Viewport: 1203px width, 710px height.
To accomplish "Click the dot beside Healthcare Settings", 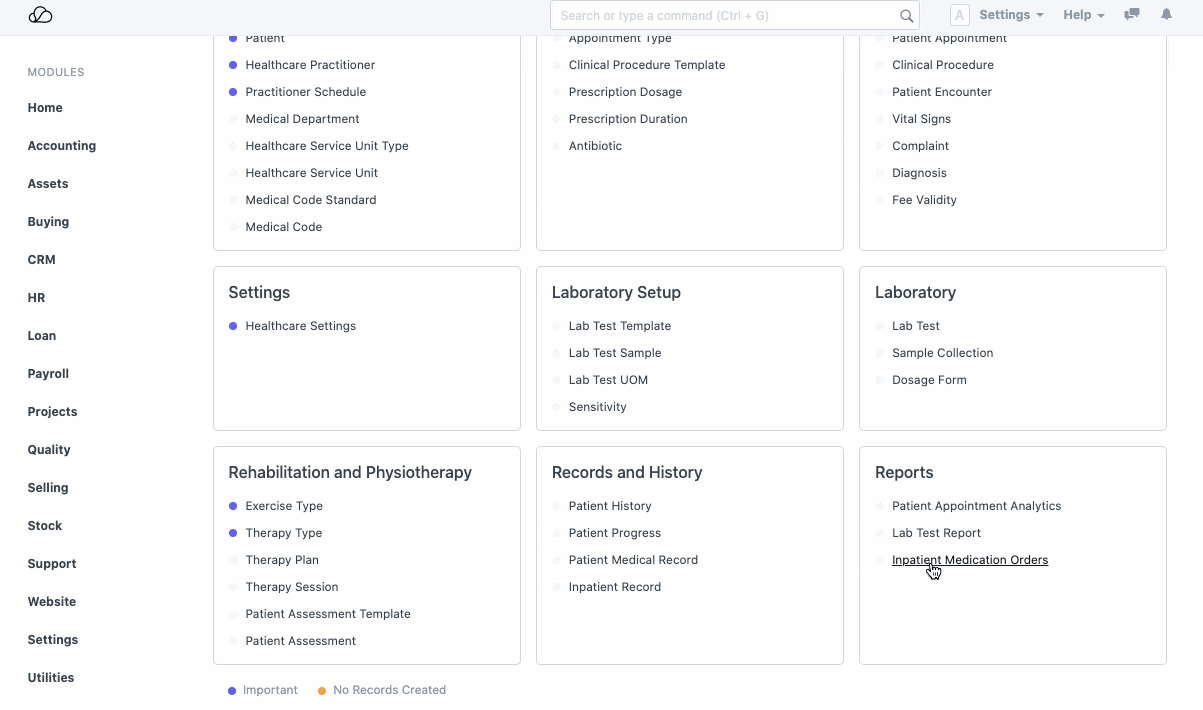I will (x=233, y=326).
